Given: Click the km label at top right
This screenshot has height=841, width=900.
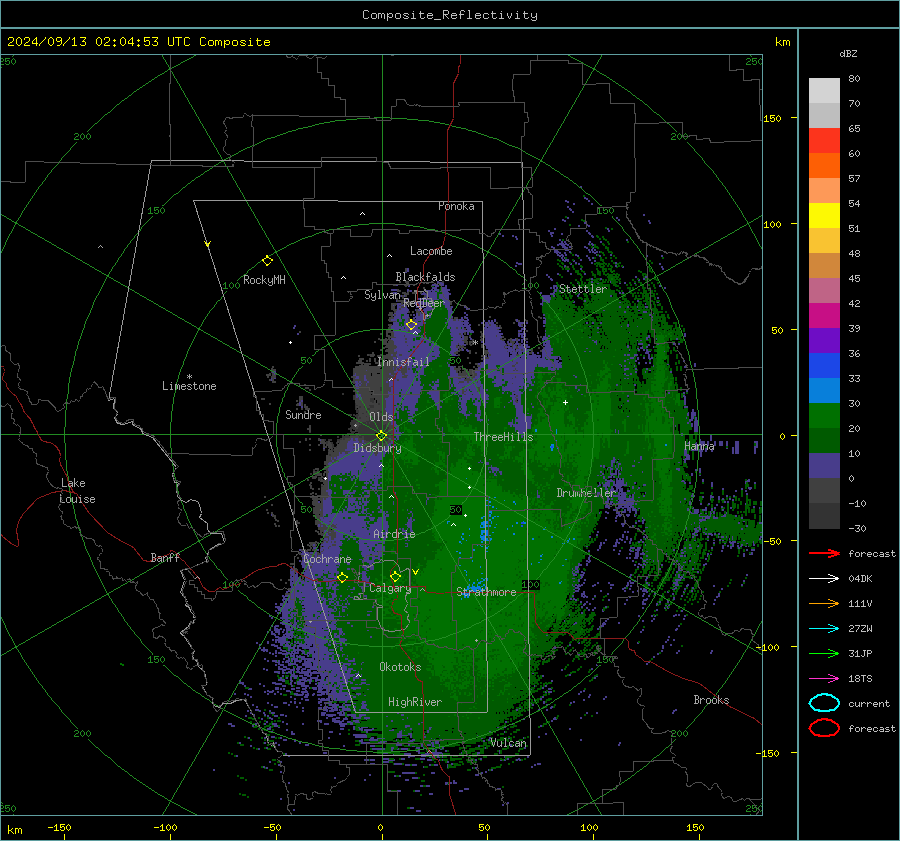Looking at the screenshot, I should click(782, 42).
